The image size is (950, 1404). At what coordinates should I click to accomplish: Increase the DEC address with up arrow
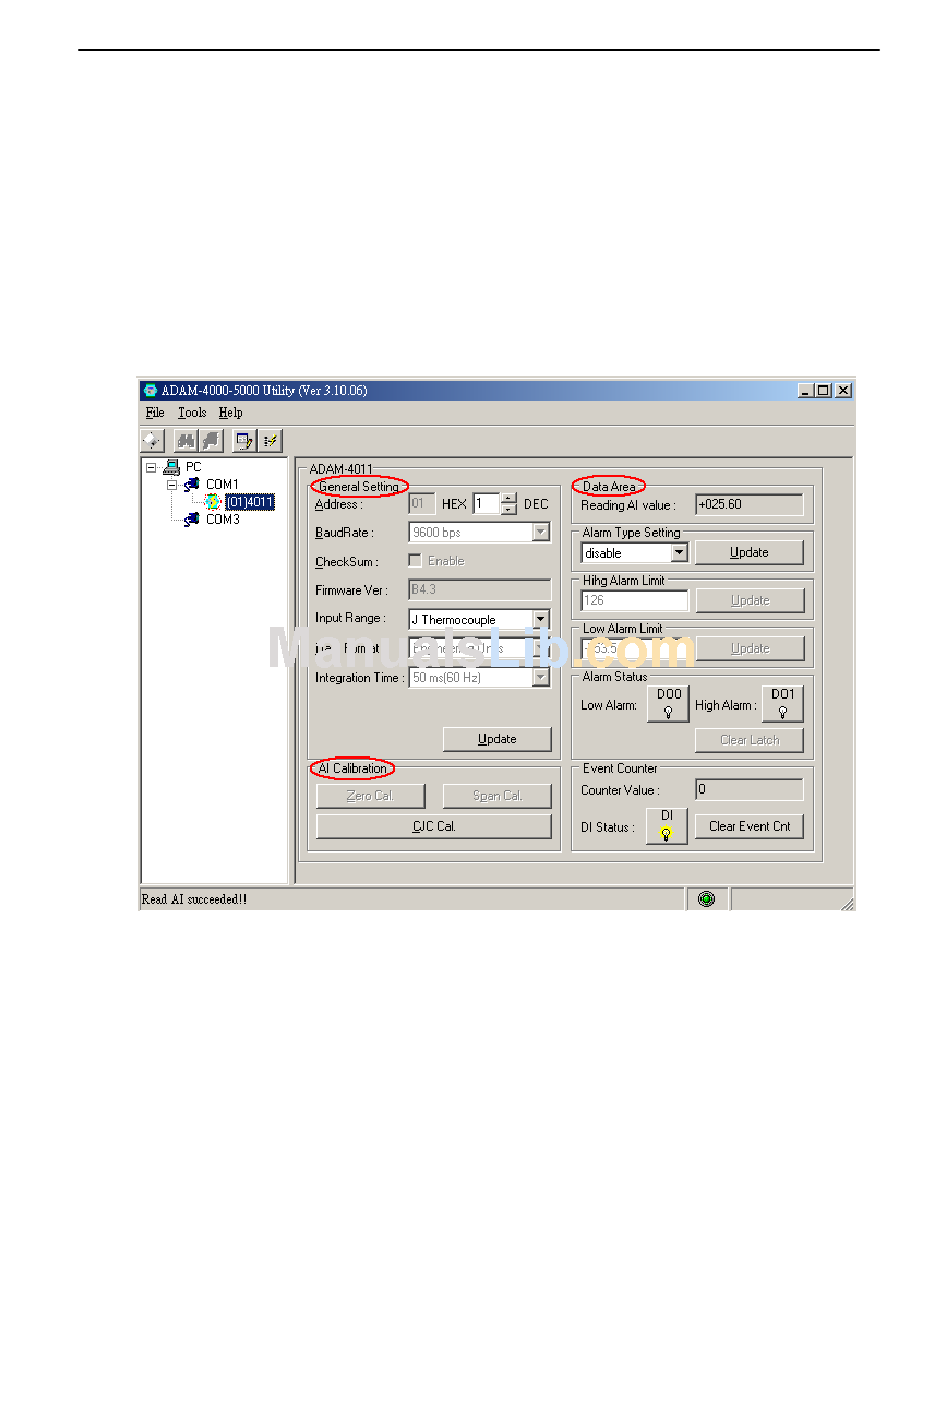509,498
